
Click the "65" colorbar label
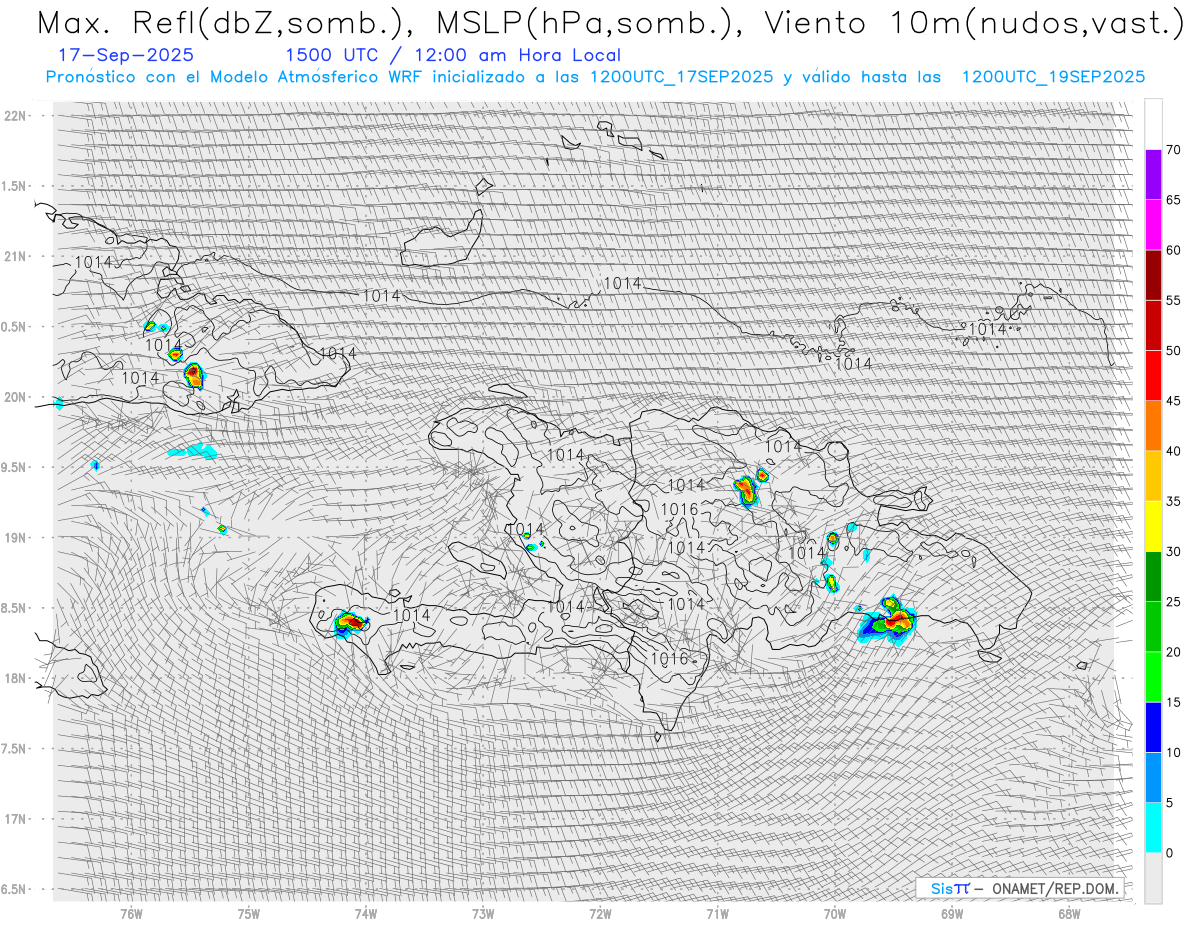[1173, 200]
